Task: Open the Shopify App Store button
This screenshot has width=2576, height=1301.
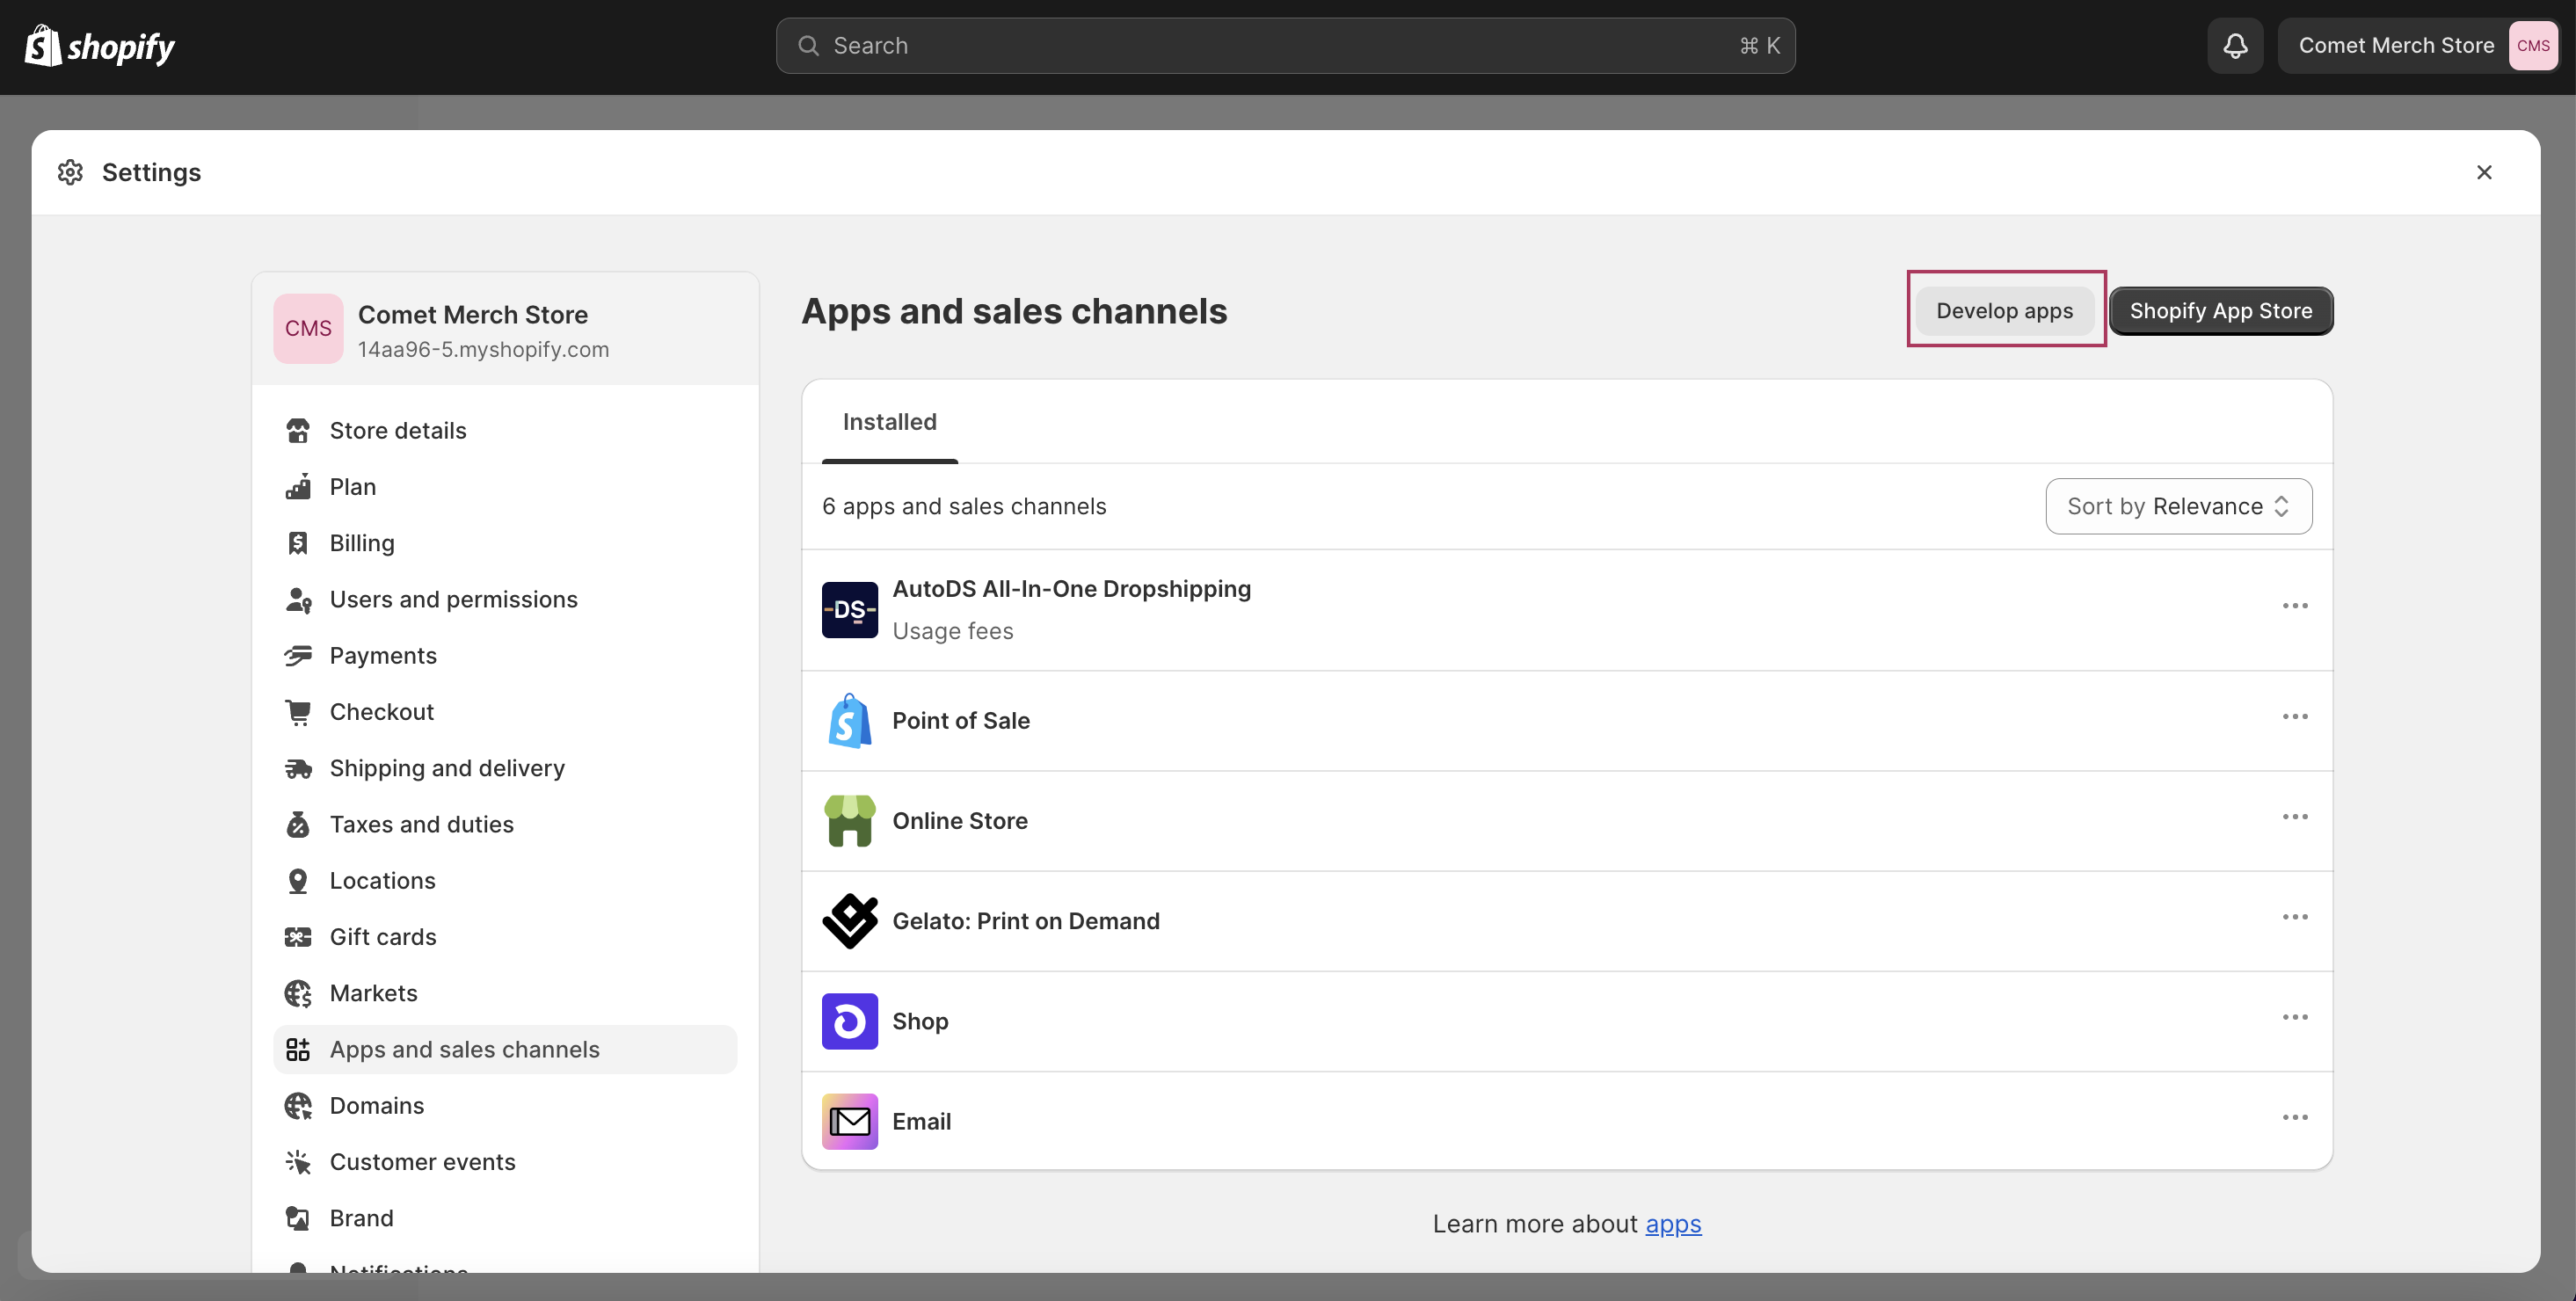Action: click(2220, 311)
